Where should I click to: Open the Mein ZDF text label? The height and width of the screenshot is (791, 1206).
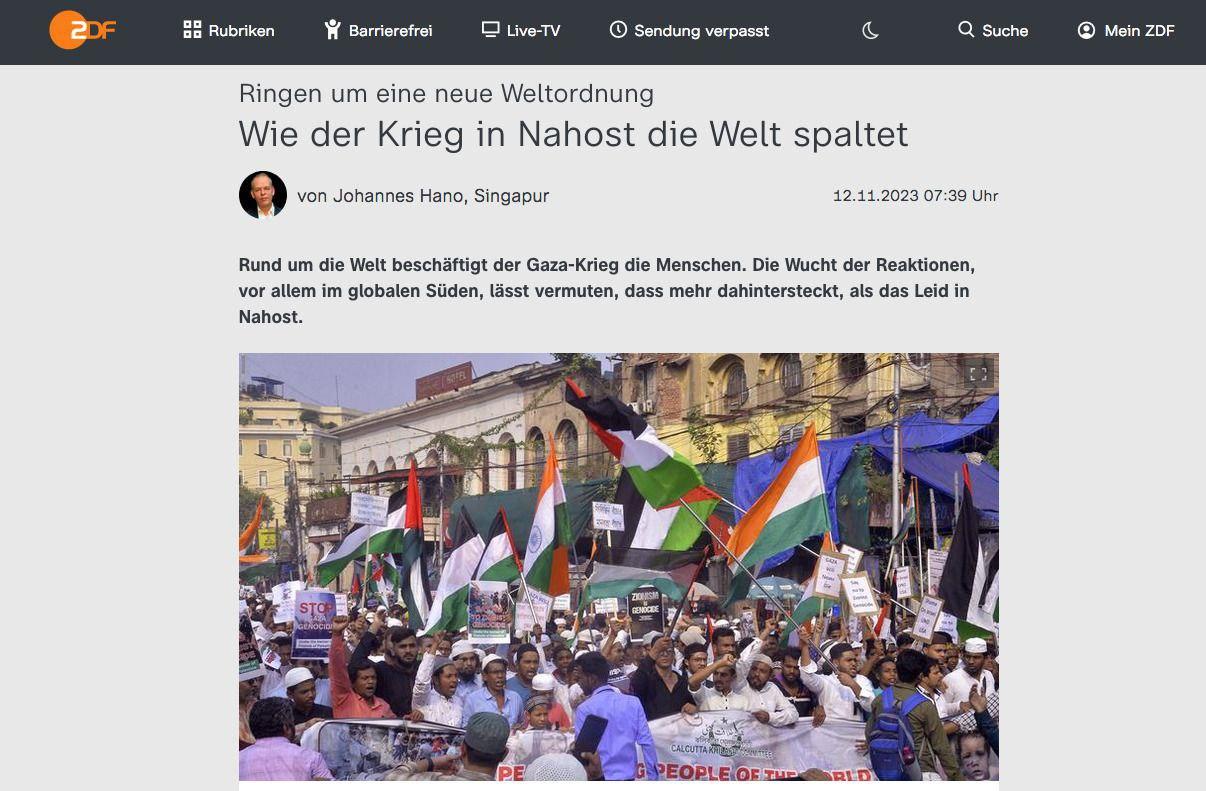1139,31
